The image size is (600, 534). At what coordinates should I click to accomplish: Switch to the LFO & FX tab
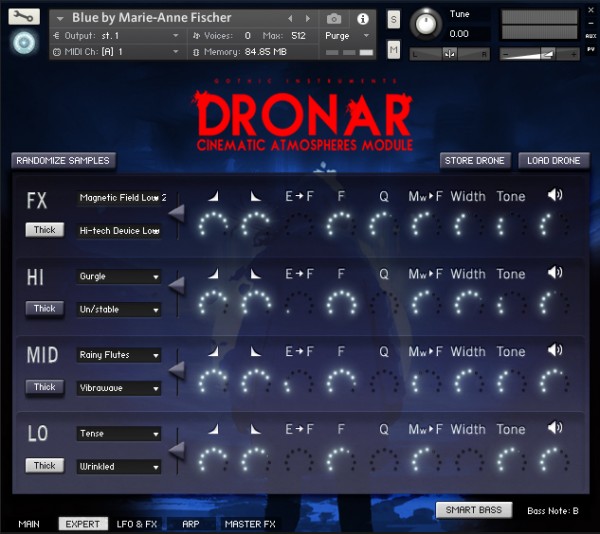[x=137, y=524]
